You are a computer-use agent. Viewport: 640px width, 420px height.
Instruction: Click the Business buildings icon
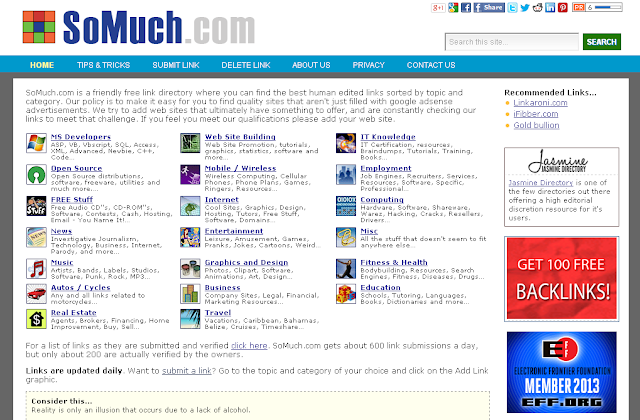pyautogui.click(x=190, y=294)
